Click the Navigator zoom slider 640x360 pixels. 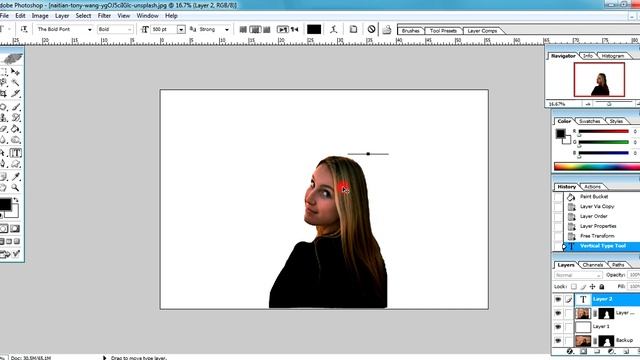tap(609, 104)
